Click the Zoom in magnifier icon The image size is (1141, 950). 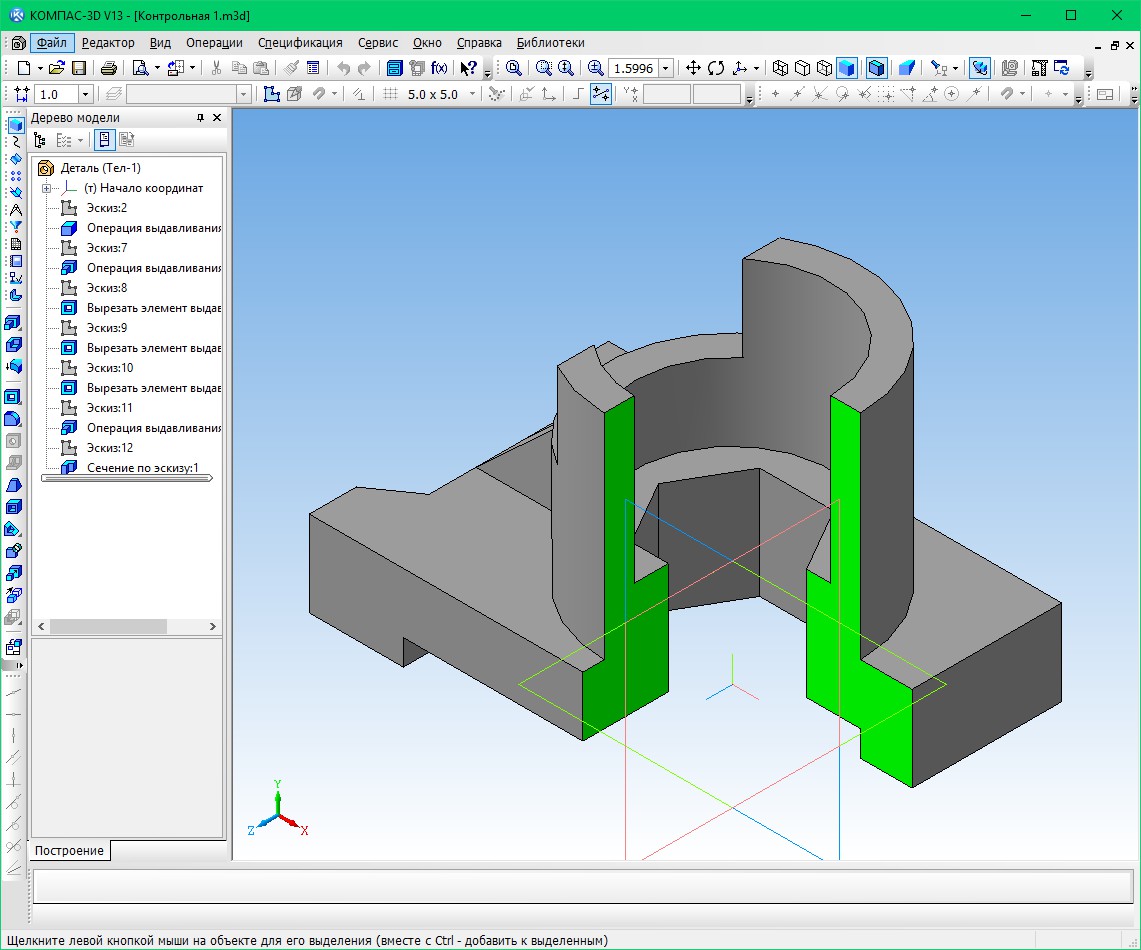point(596,68)
